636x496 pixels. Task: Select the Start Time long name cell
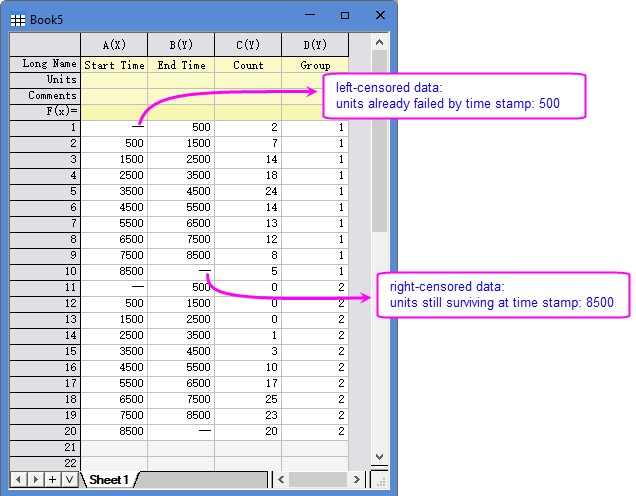pyautogui.click(x=114, y=65)
